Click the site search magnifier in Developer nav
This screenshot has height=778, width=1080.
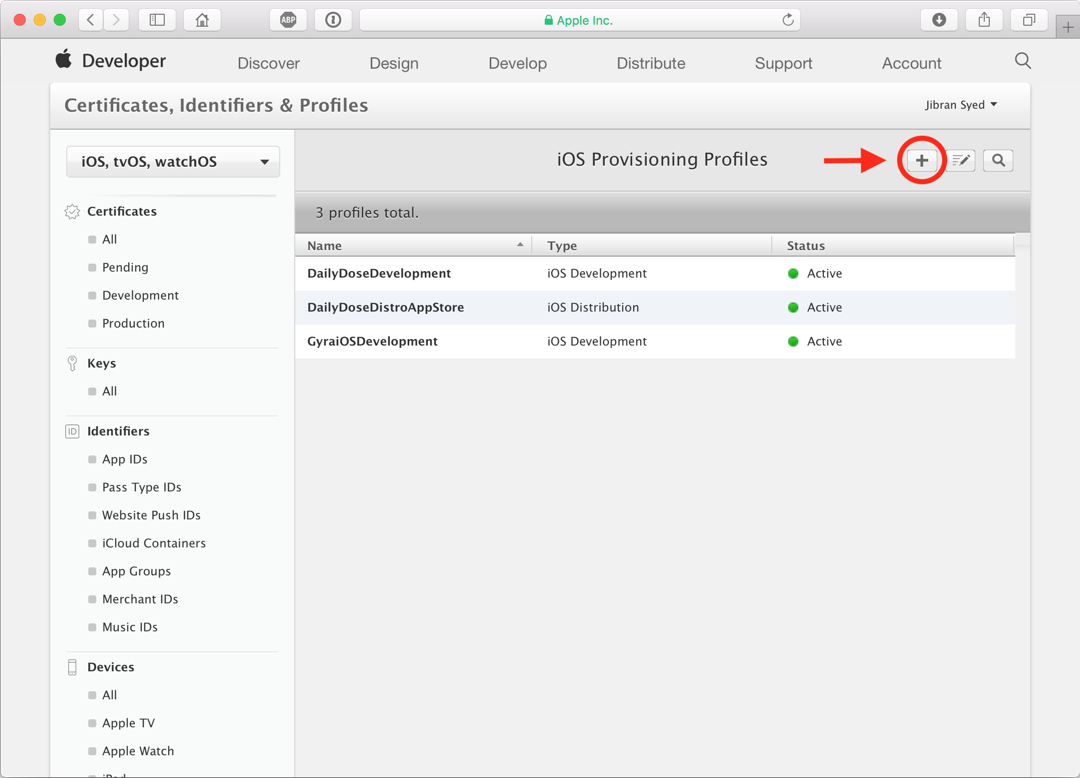point(1023,61)
